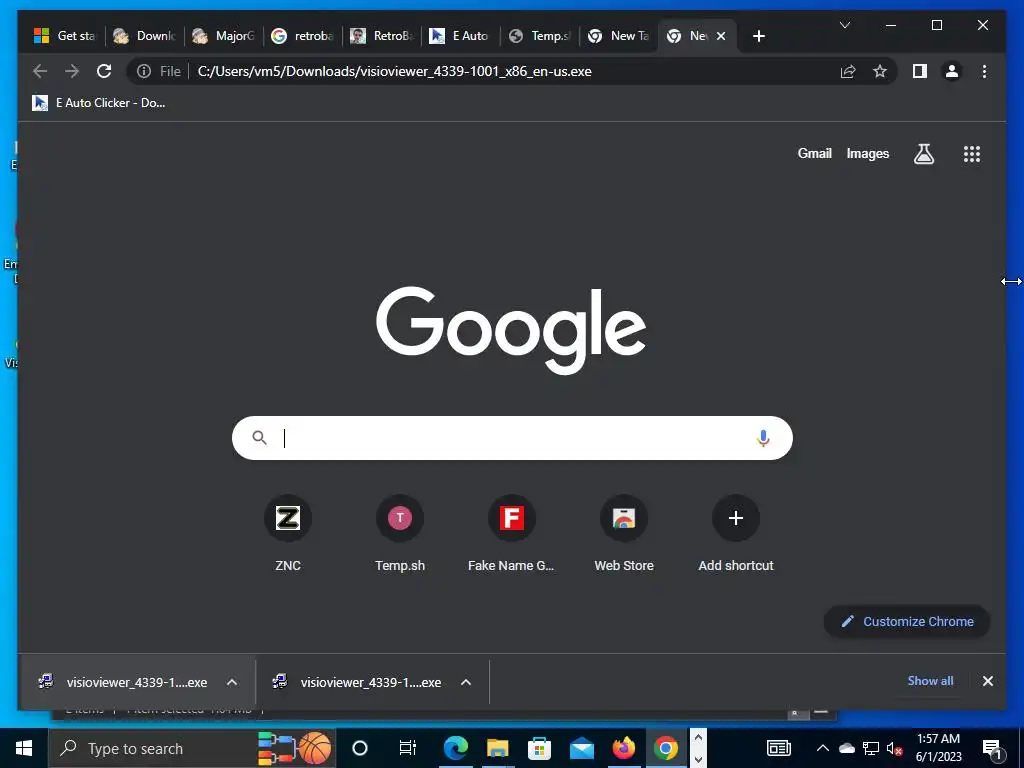
Task: Open the Google apps grid
Action: click(x=972, y=154)
